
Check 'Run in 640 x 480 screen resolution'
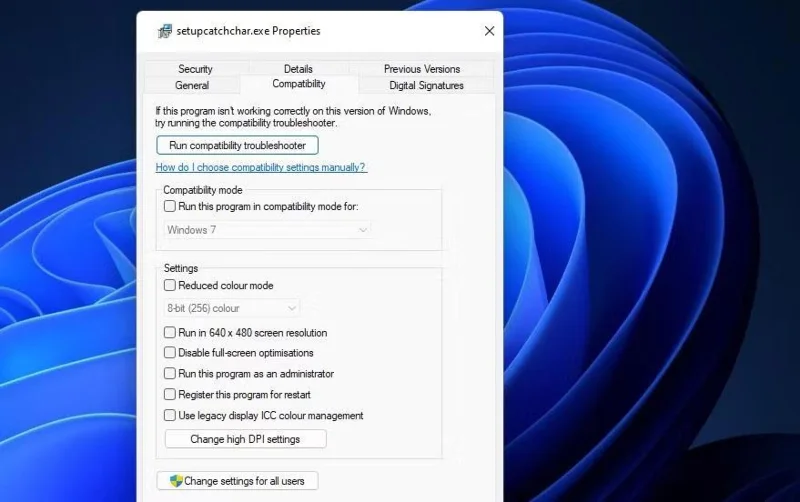pos(170,333)
